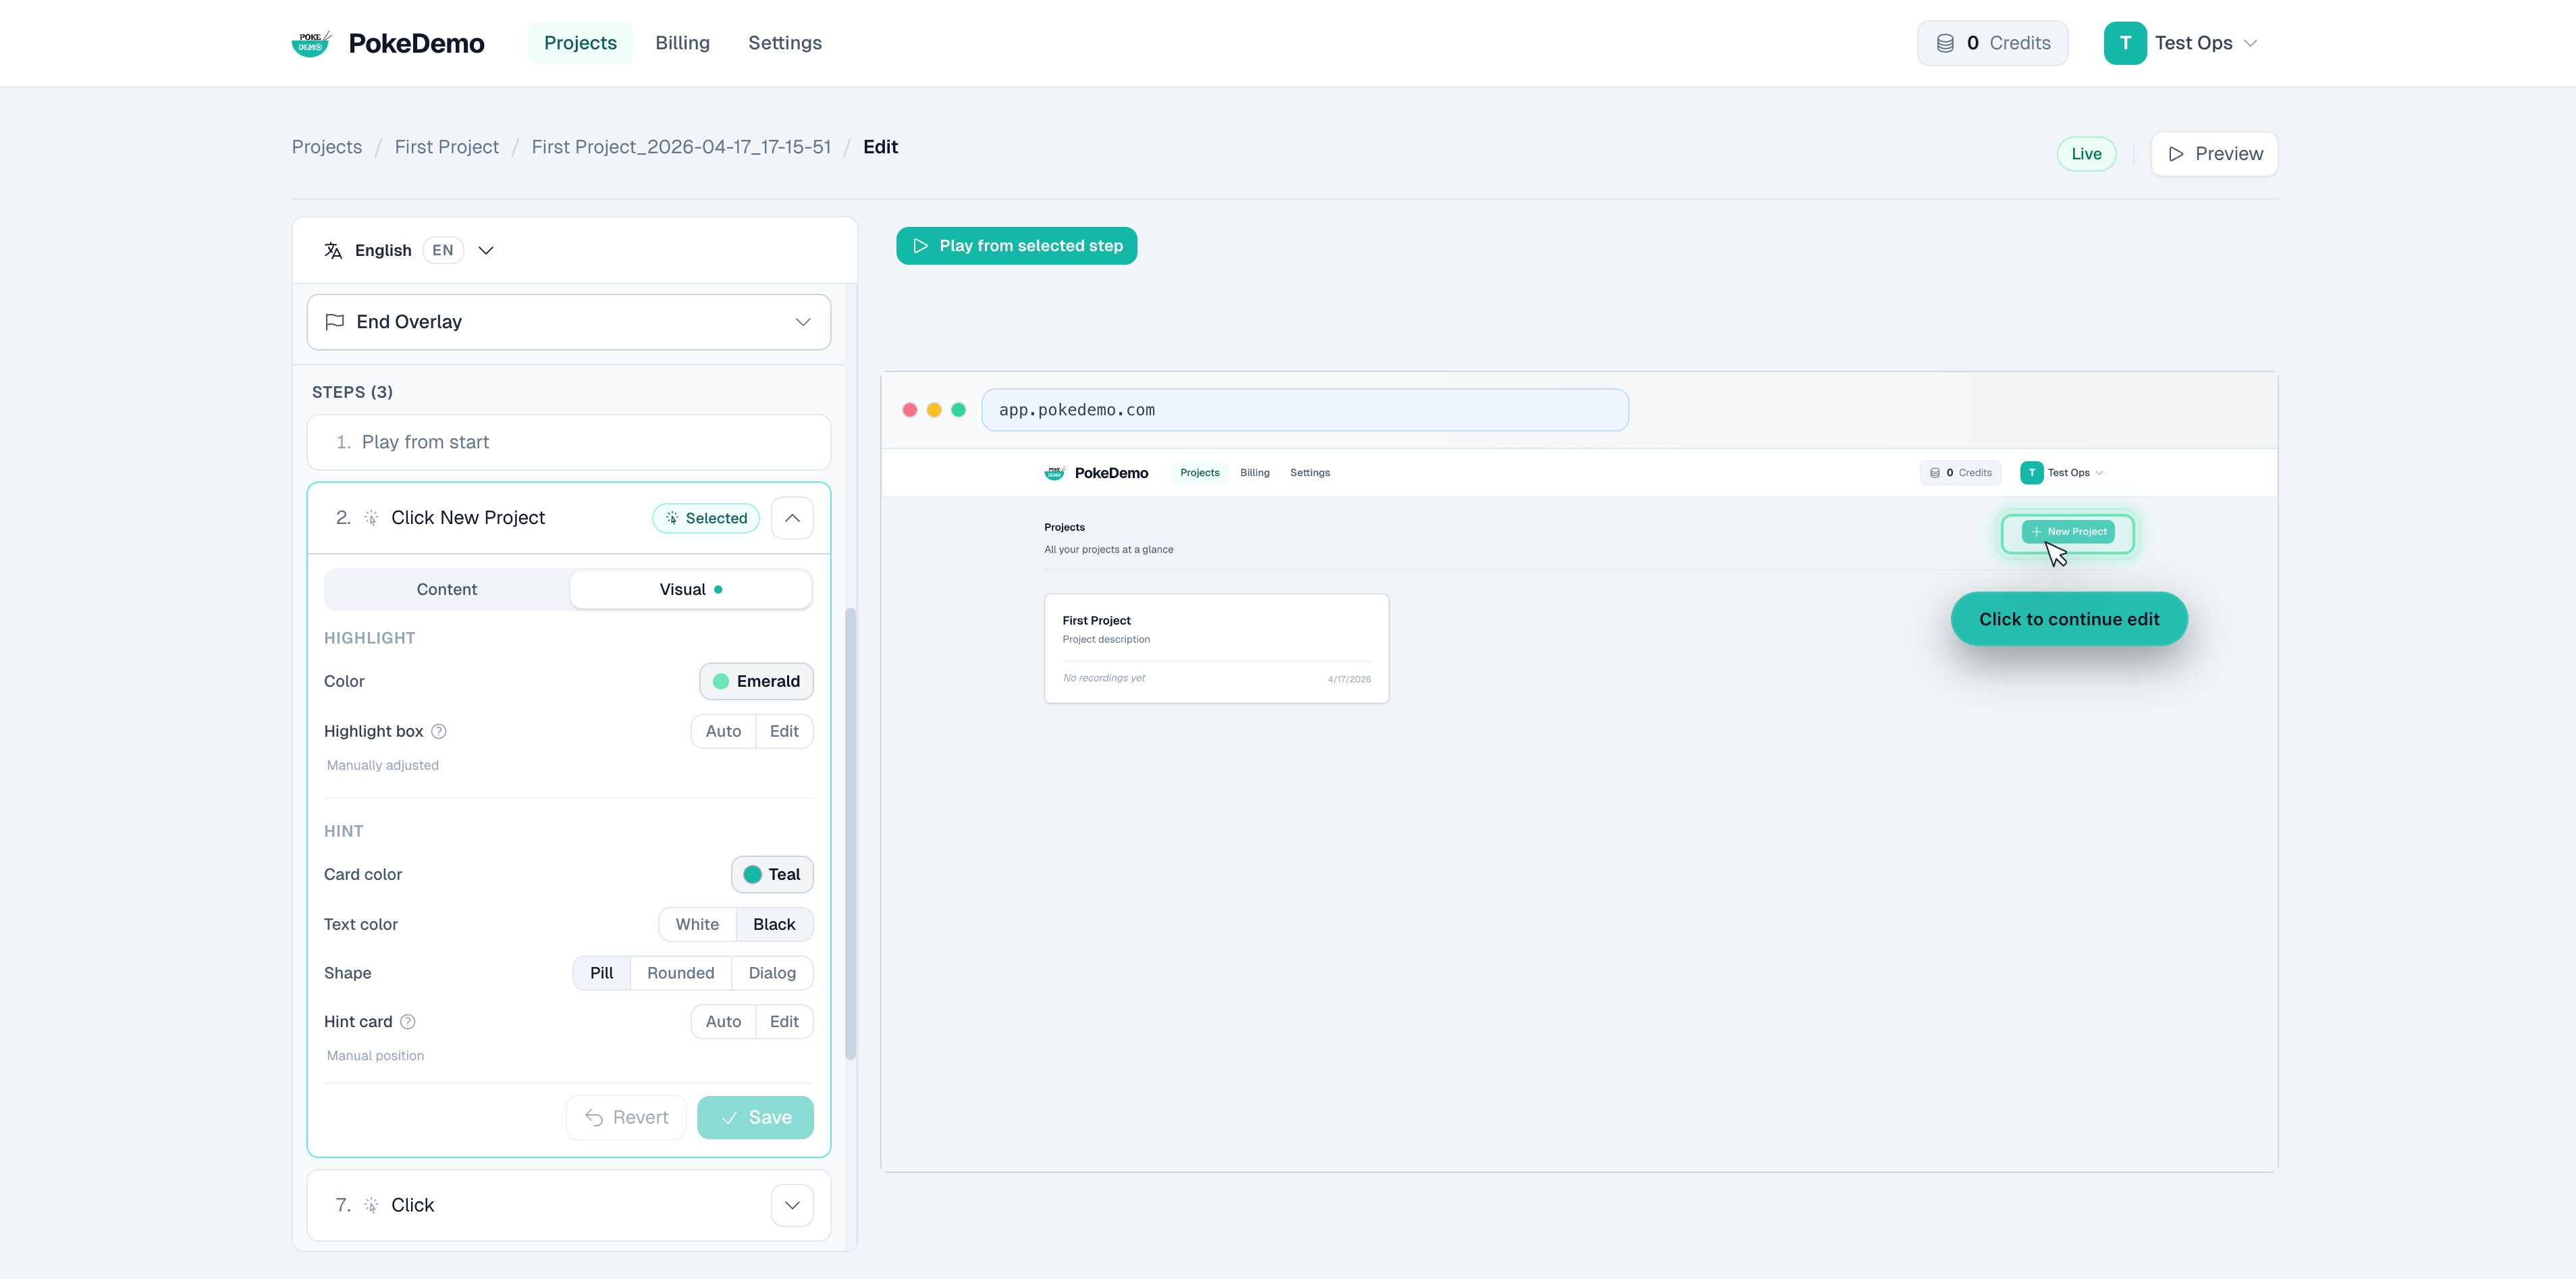The width and height of the screenshot is (2576, 1279).
Task: Click the Preview button
Action: pyautogui.click(x=2214, y=154)
